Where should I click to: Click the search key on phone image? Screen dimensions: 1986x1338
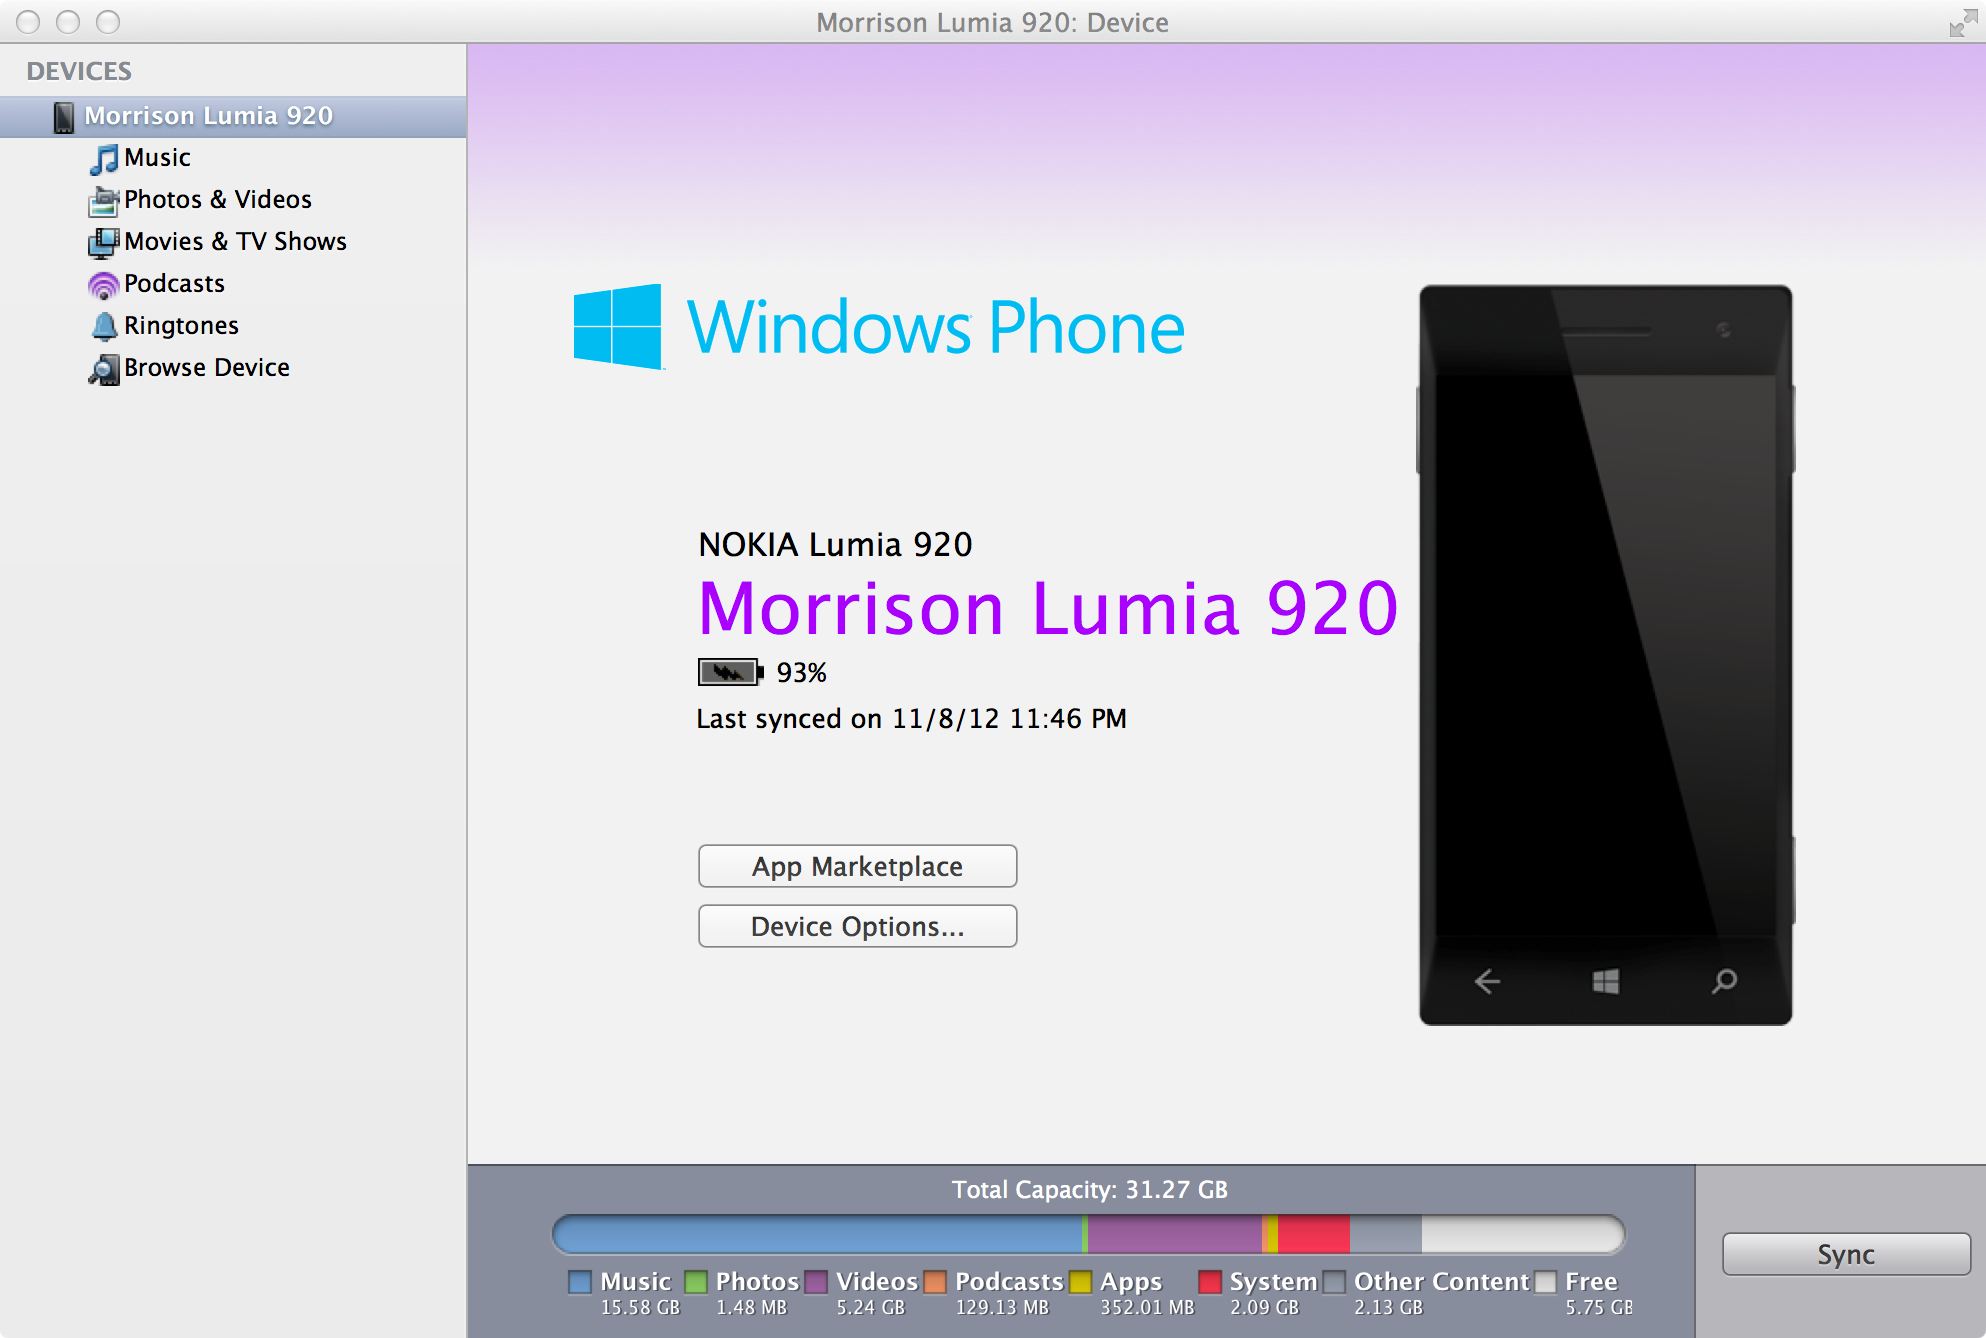coord(1724,981)
